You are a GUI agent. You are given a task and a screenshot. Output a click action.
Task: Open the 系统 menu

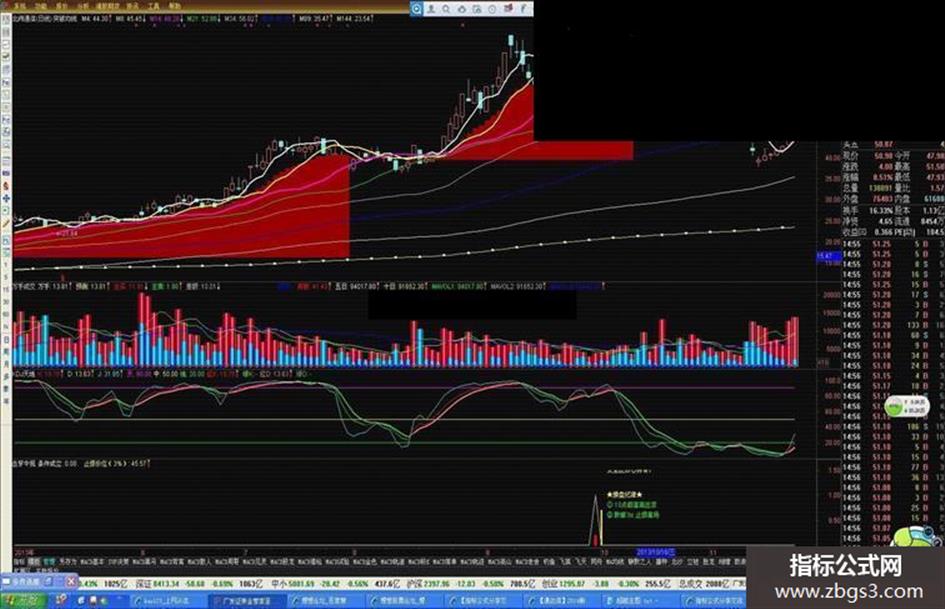click(20, 5)
